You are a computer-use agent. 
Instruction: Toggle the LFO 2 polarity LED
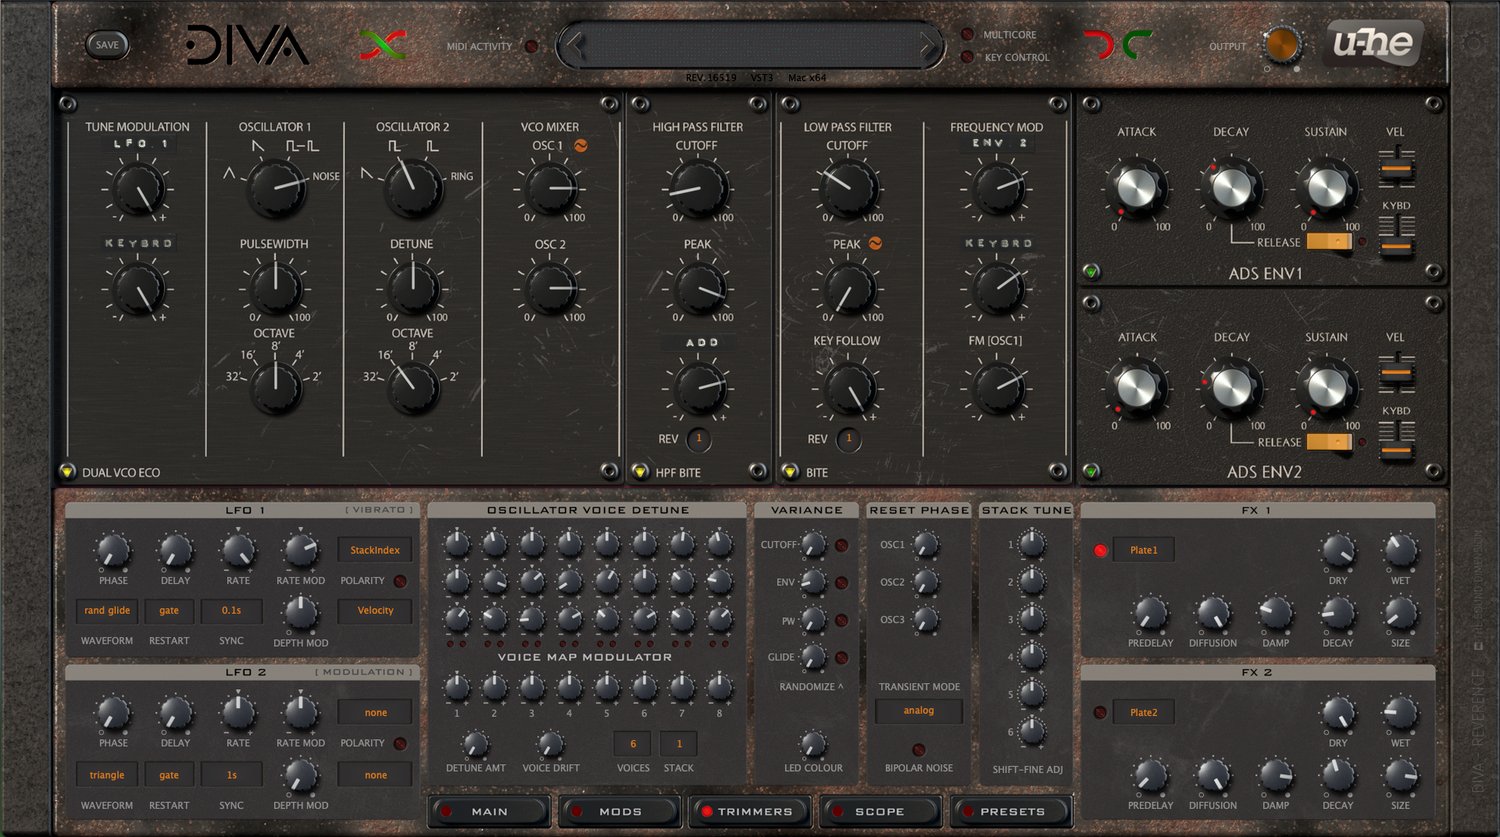click(x=400, y=743)
